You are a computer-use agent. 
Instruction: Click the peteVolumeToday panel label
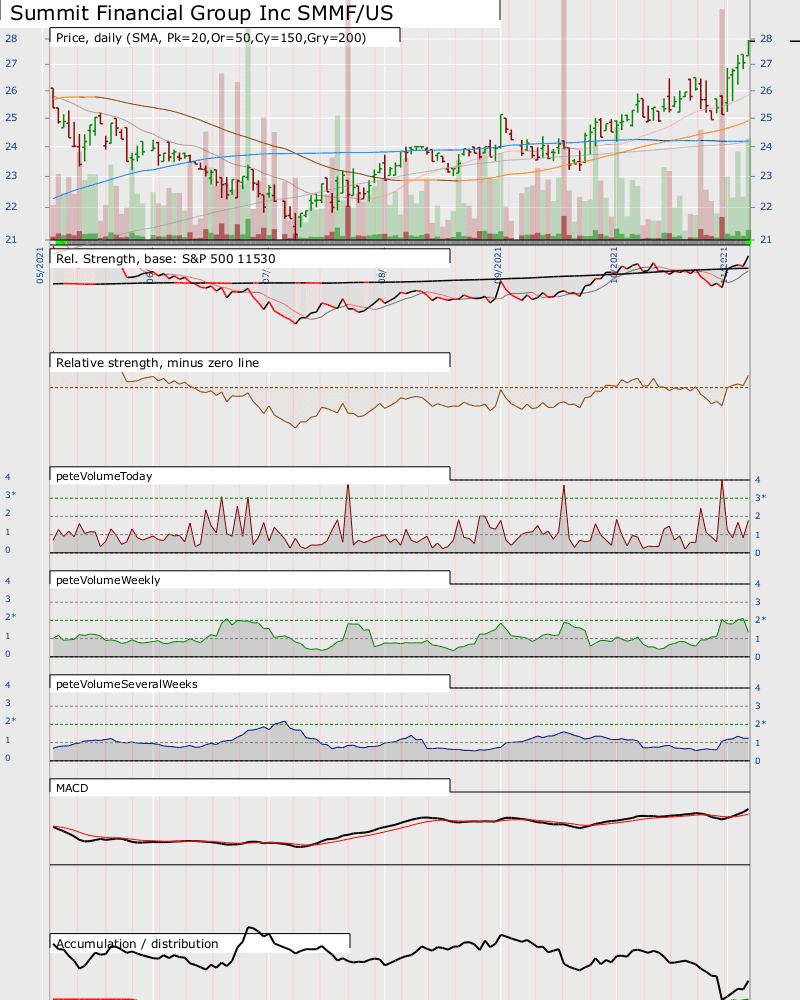(x=104, y=476)
